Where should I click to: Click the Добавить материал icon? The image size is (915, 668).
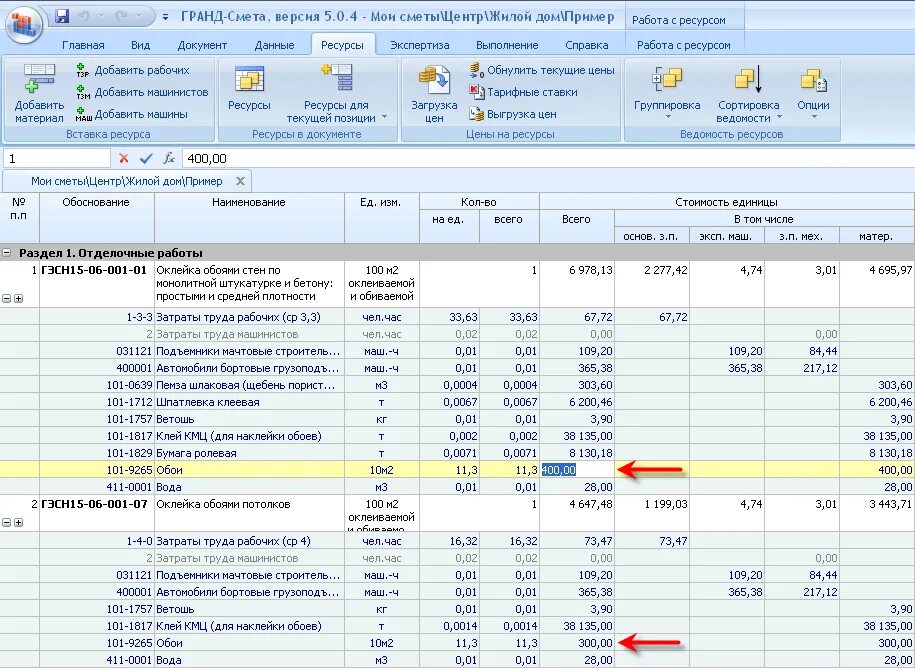pyautogui.click(x=39, y=79)
